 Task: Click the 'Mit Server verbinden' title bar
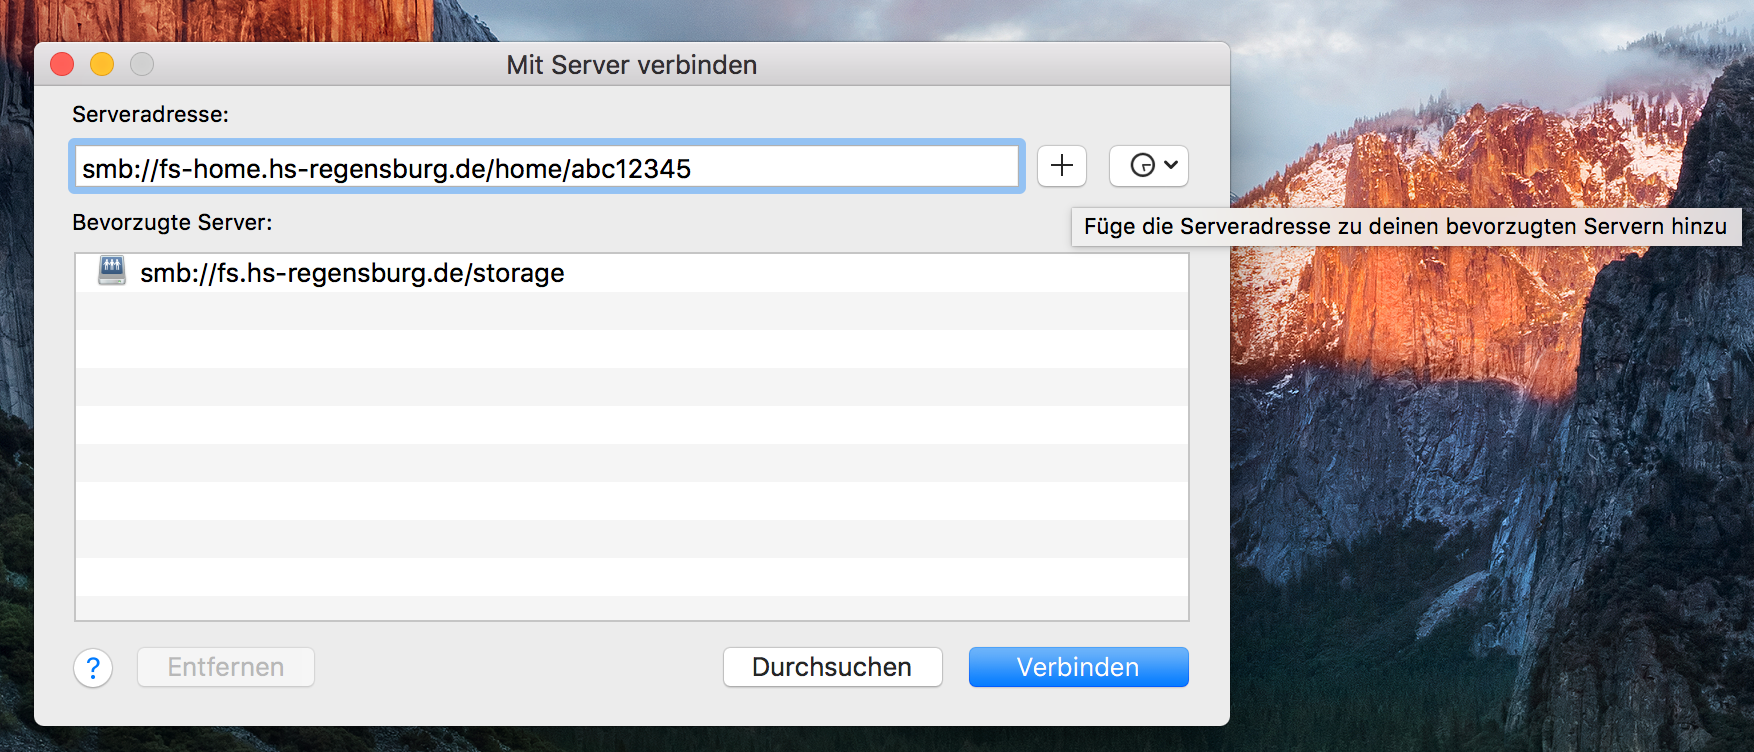click(631, 65)
